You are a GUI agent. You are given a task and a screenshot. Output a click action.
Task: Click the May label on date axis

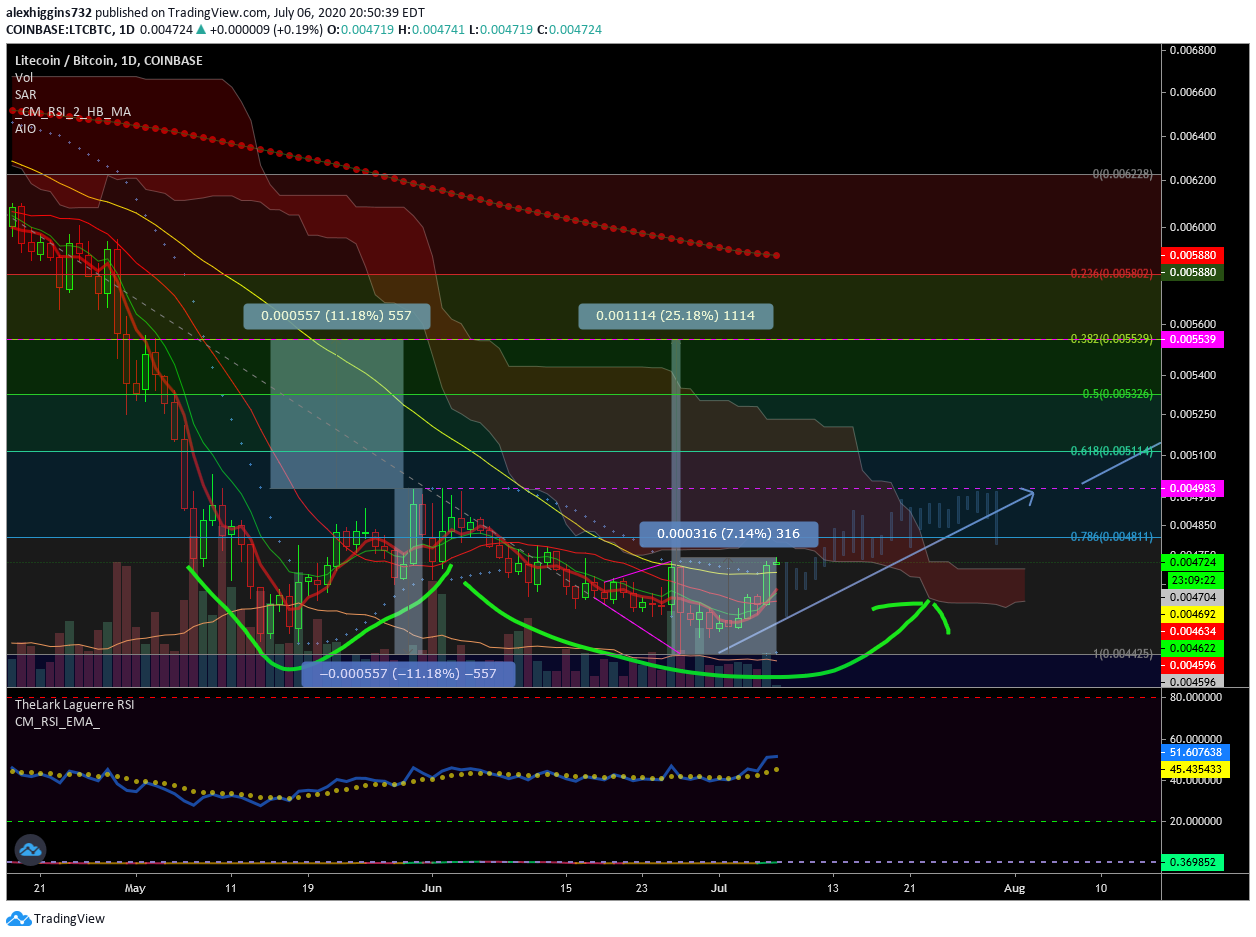pyautogui.click(x=137, y=887)
